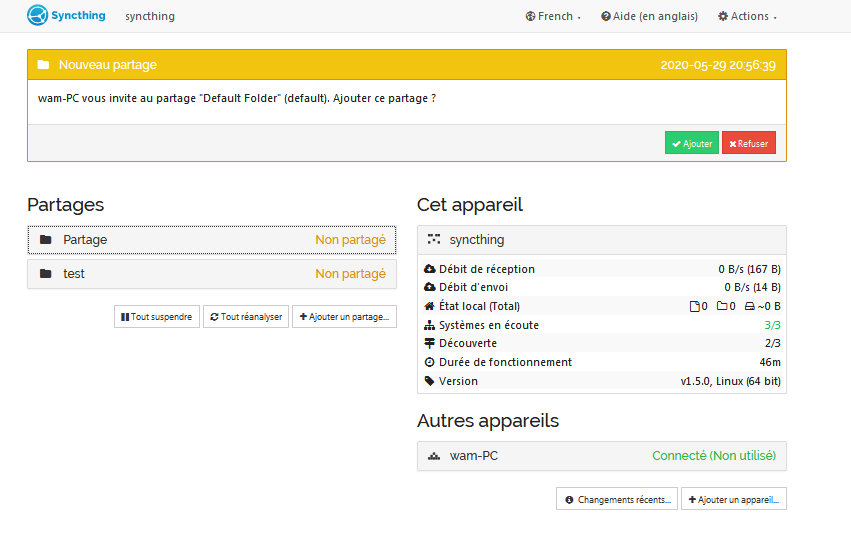Open the French language dropdown
Viewport: 851px width, 533px height.
(554, 16)
